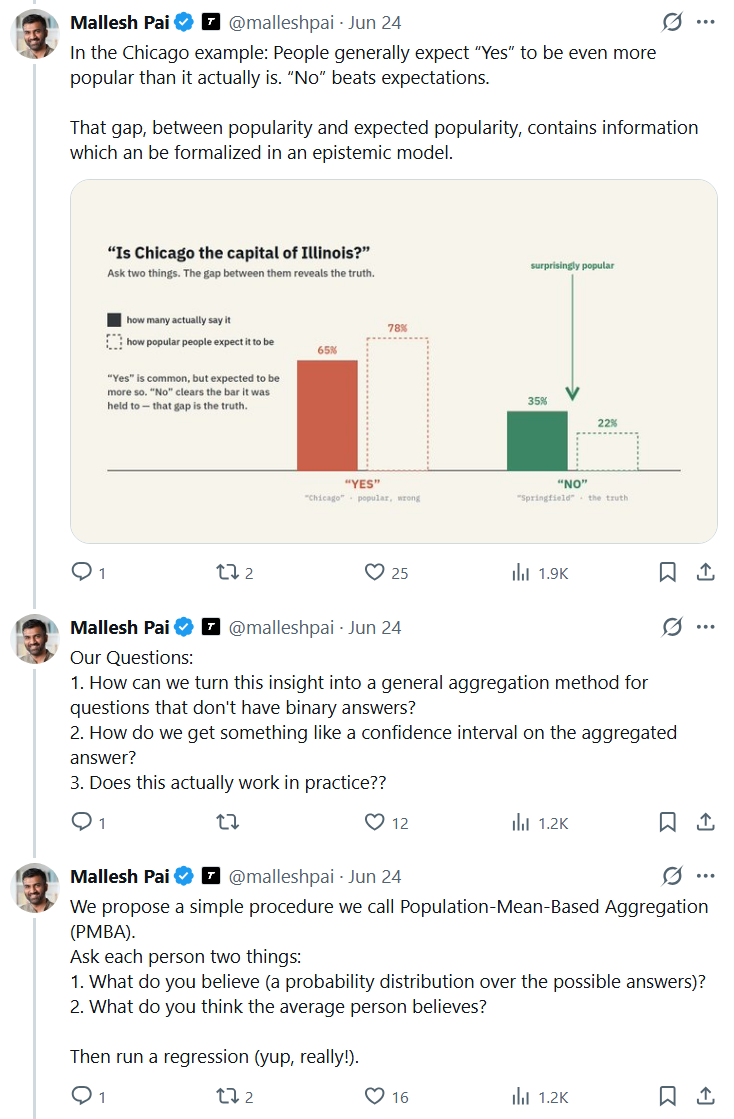Screen dimensions: 734x1119
Task: Open more options on PMBA tweet
Action: tap(705, 876)
